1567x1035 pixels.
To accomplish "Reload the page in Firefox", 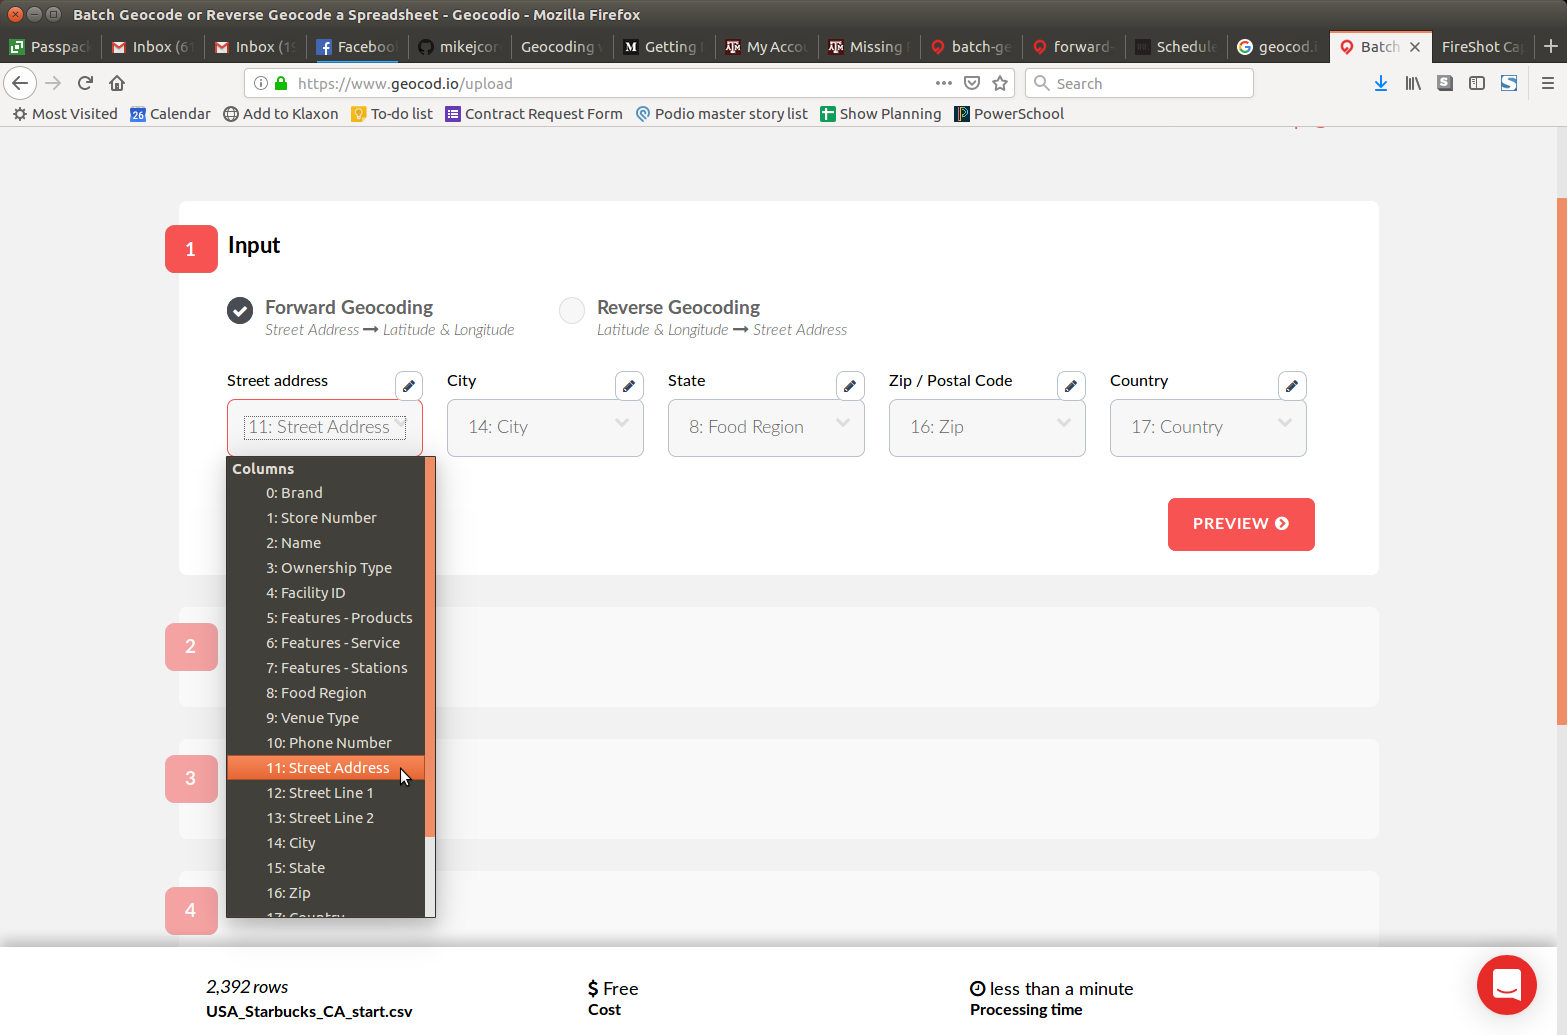I will pyautogui.click(x=86, y=83).
